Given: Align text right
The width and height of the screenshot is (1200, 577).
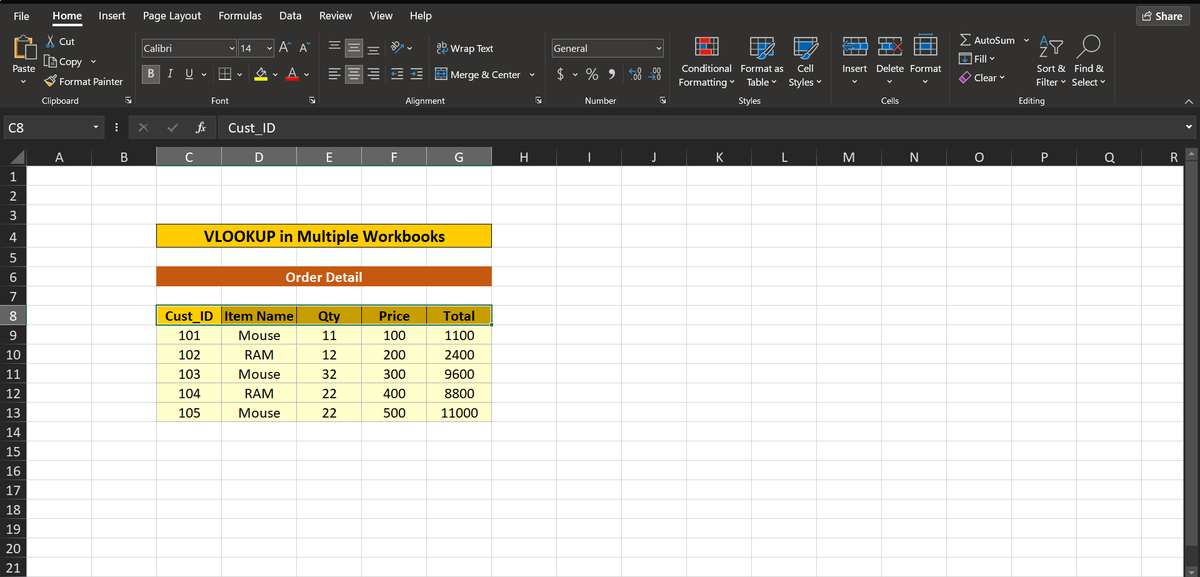Looking at the screenshot, I should tap(372, 75).
